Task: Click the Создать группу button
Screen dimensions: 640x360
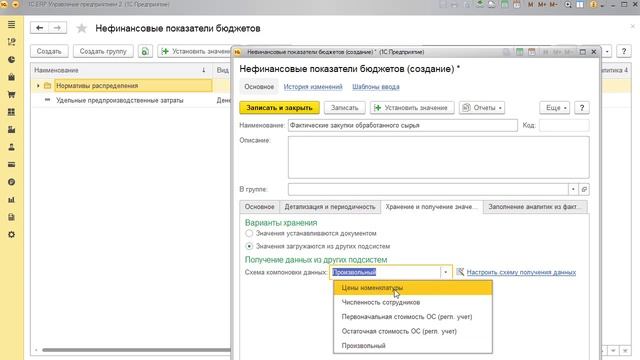Action: 103,51
